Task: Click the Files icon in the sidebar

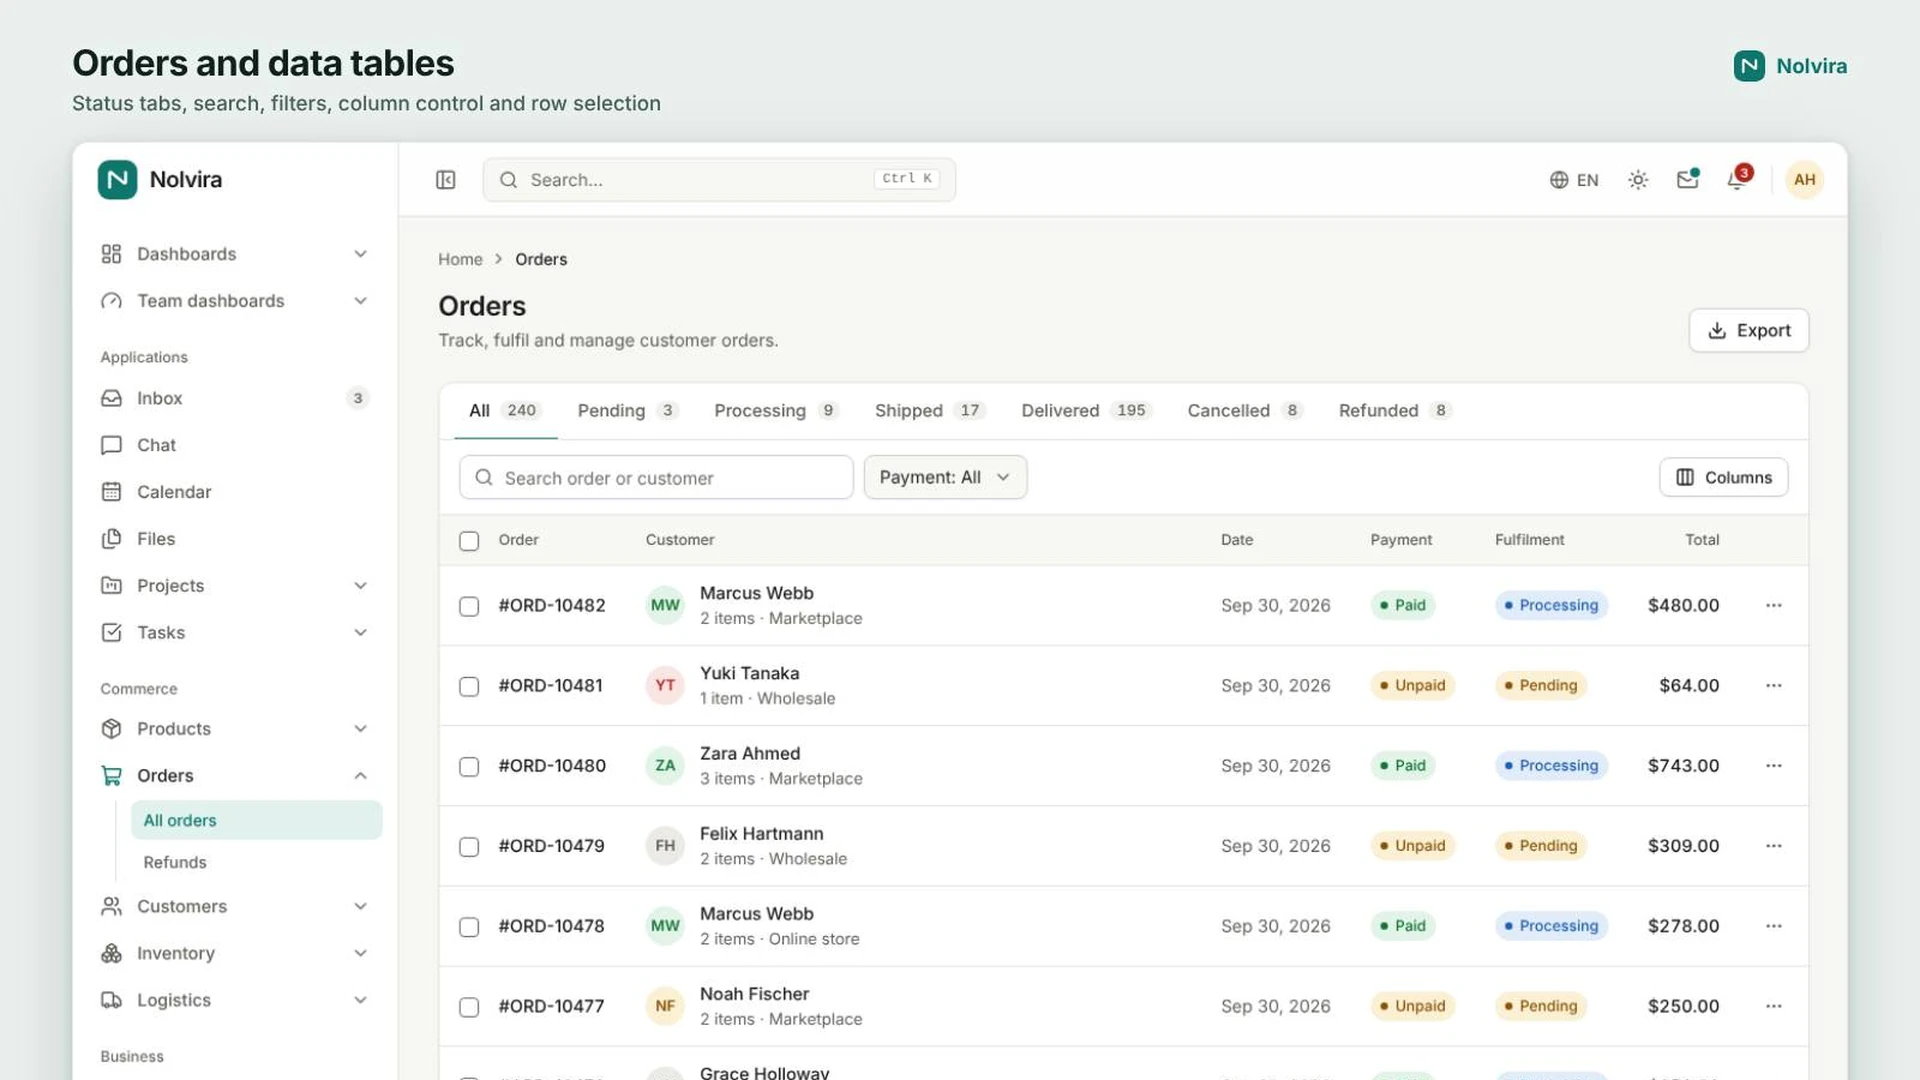Action: 111,539
